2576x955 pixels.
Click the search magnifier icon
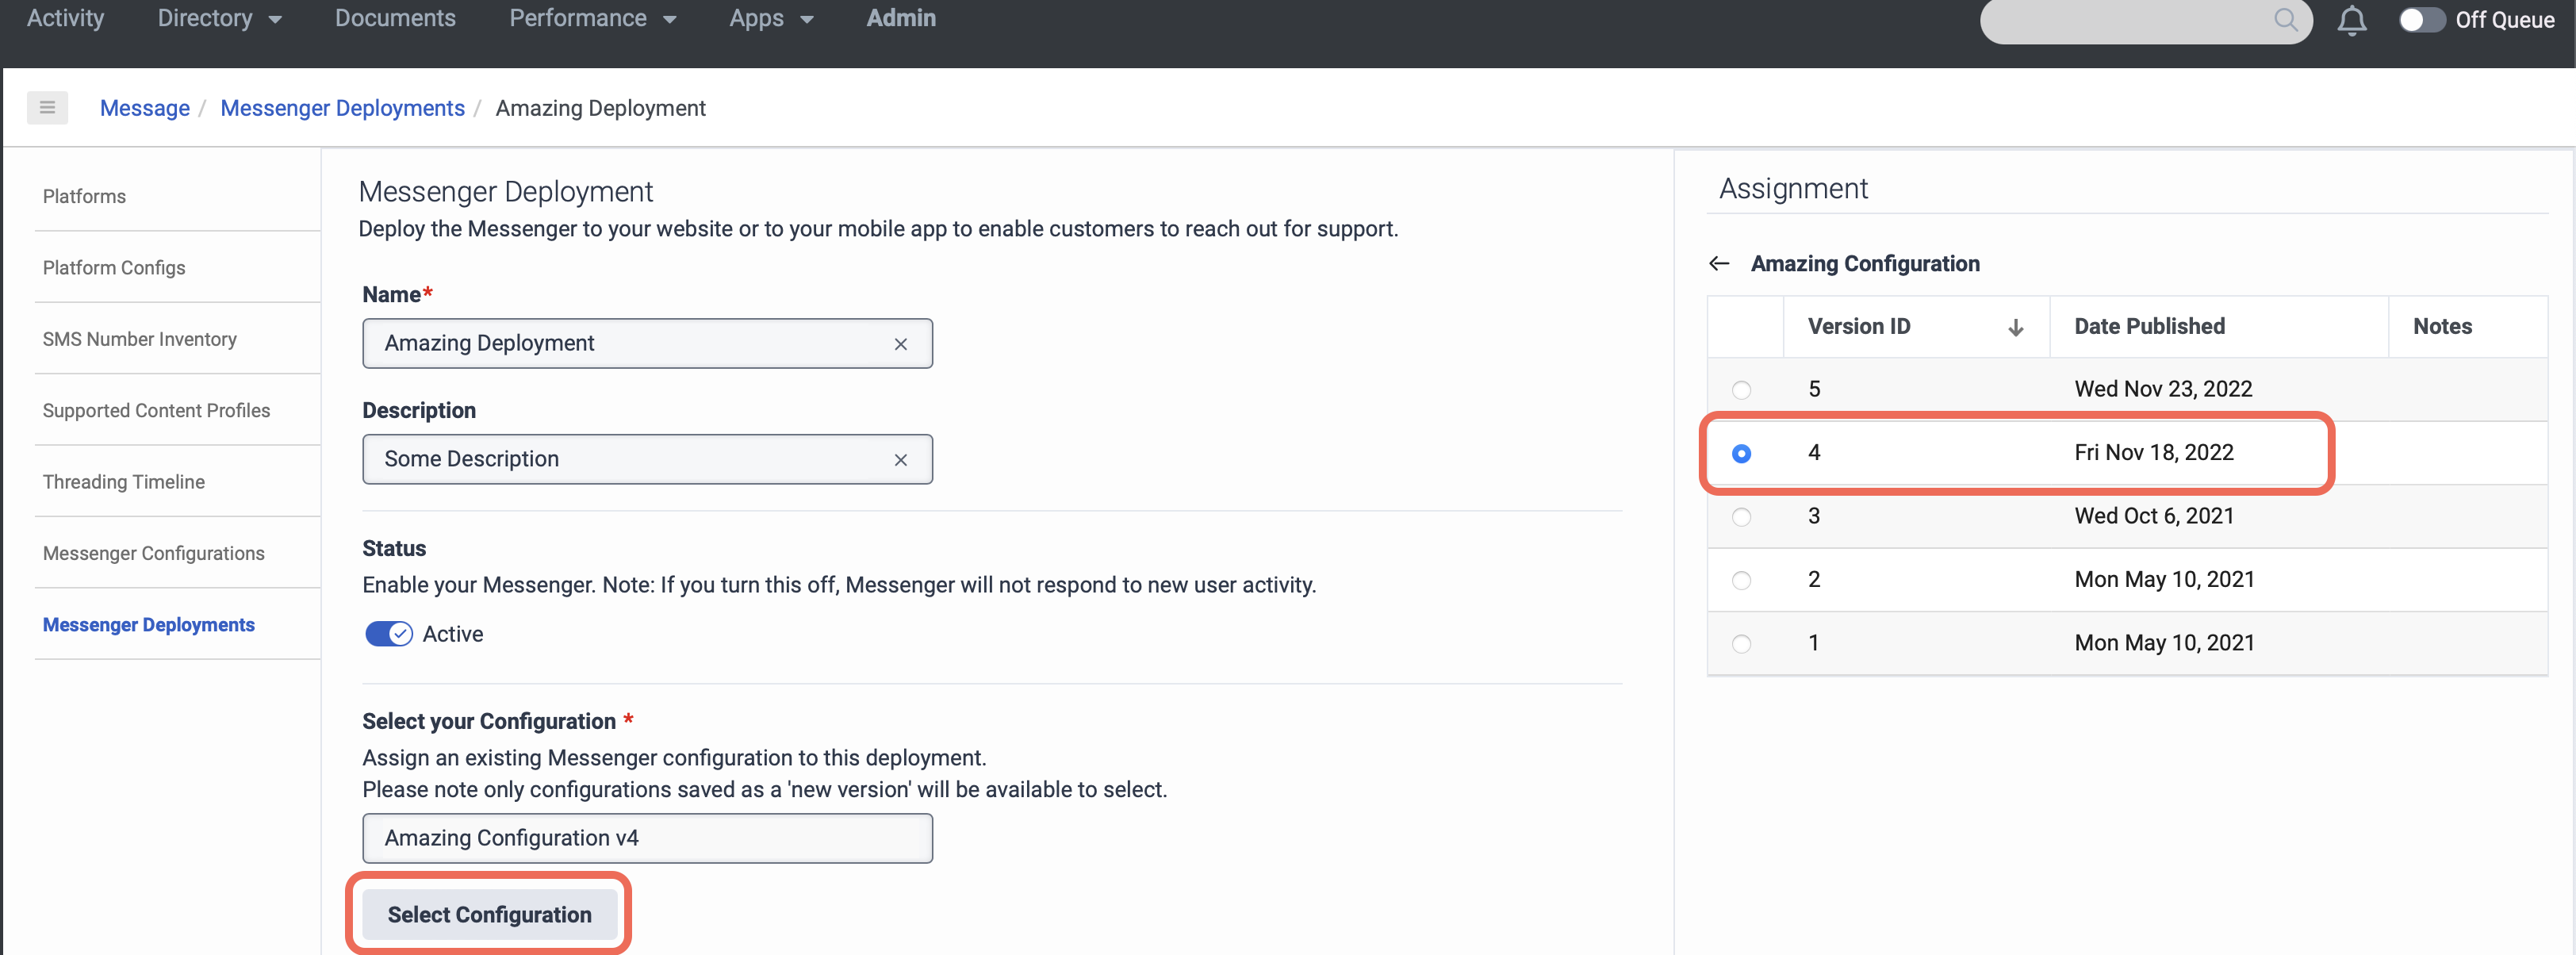(2285, 19)
